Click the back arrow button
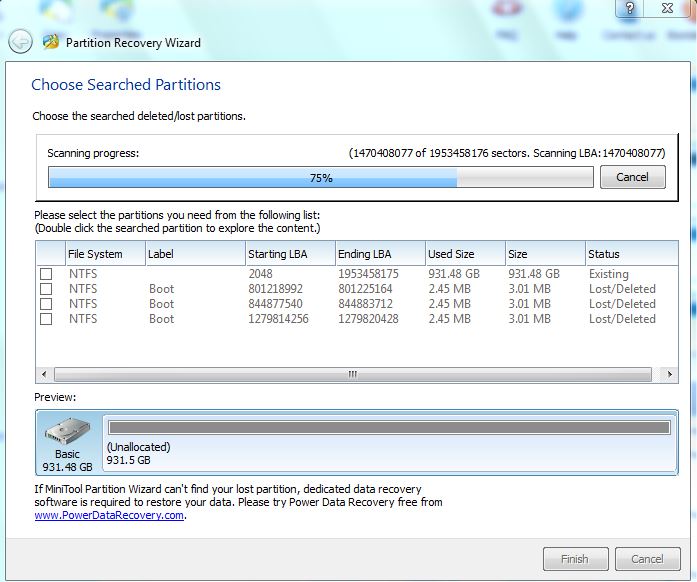The height and width of the screenshot is (582, 697). click(x=20, y=42)
